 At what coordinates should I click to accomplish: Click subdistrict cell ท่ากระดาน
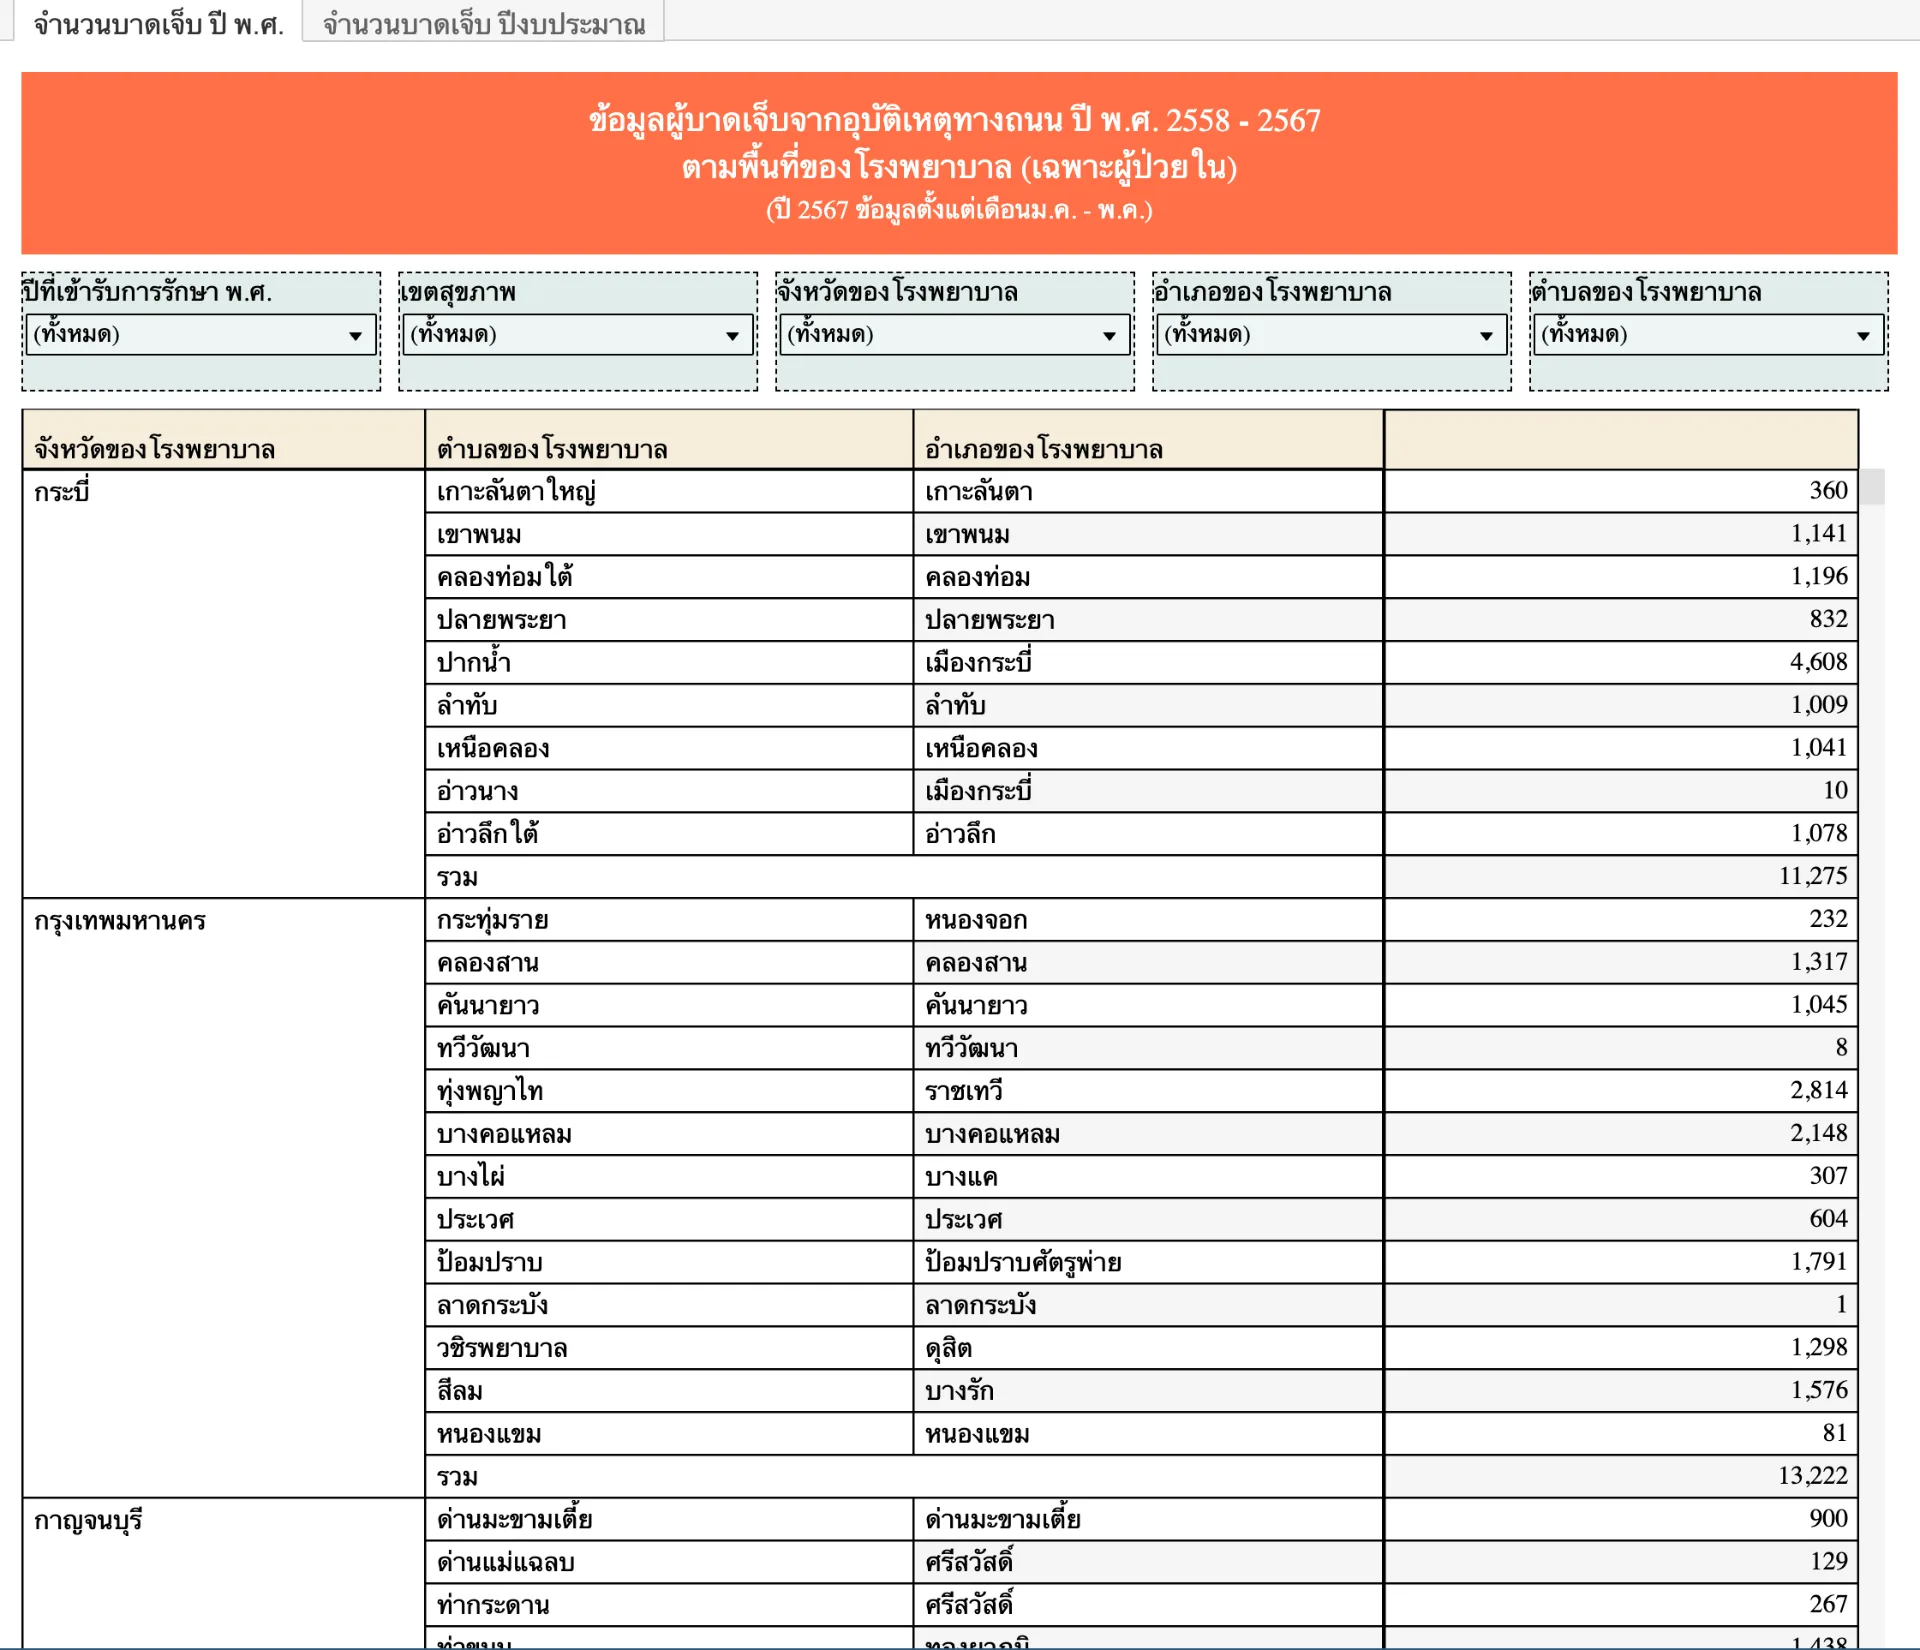click(x=669, y=1605)
